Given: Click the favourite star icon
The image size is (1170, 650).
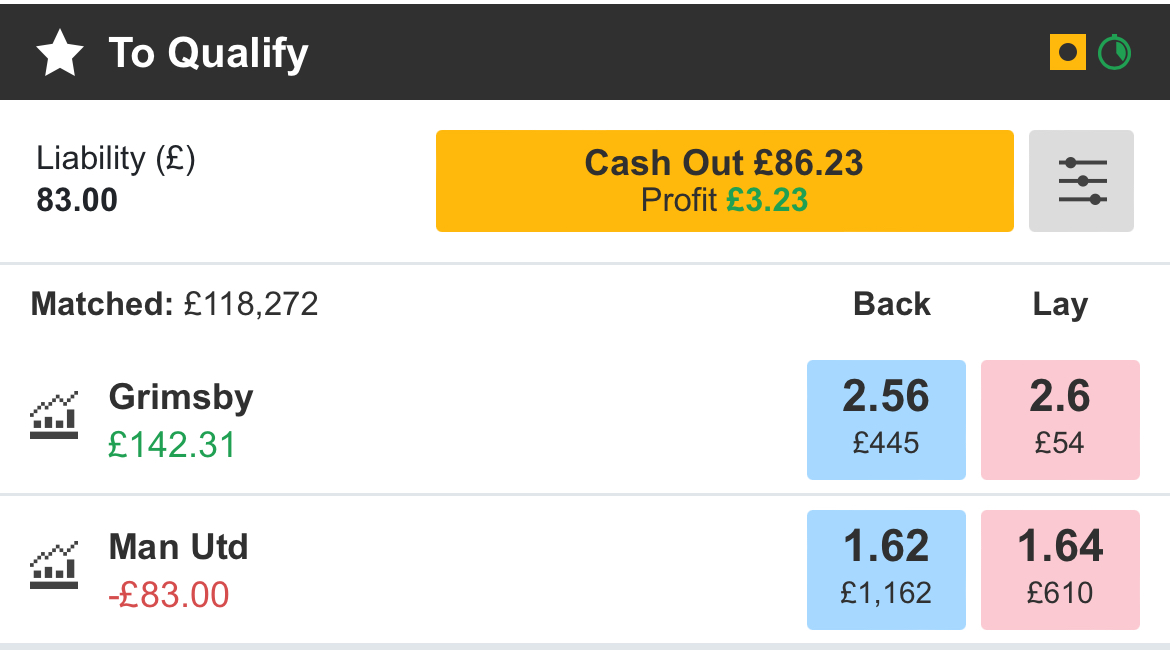Looking at the screenshot, I should (x=60, y=53).
